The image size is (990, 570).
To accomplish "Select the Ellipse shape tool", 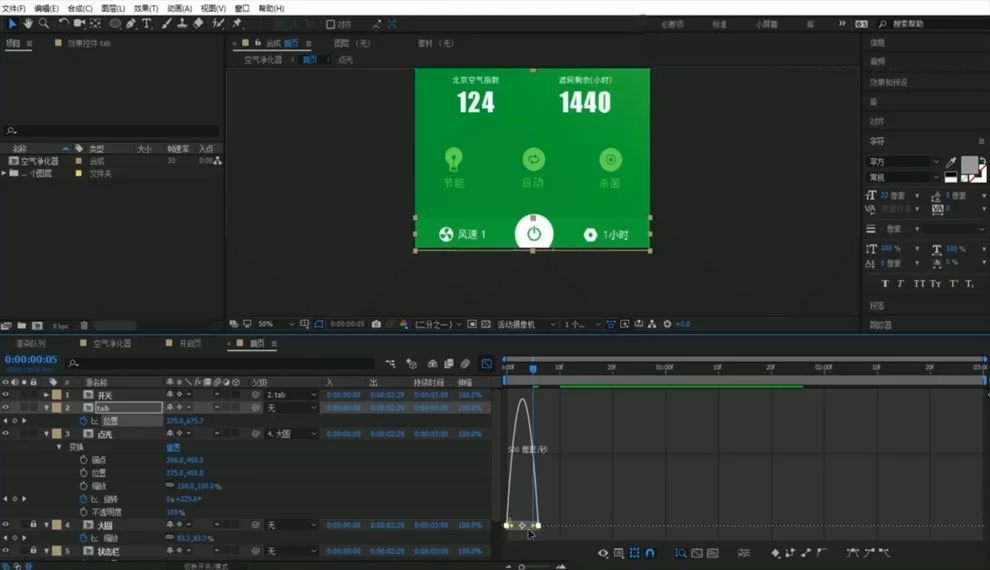I will point(115,24).
